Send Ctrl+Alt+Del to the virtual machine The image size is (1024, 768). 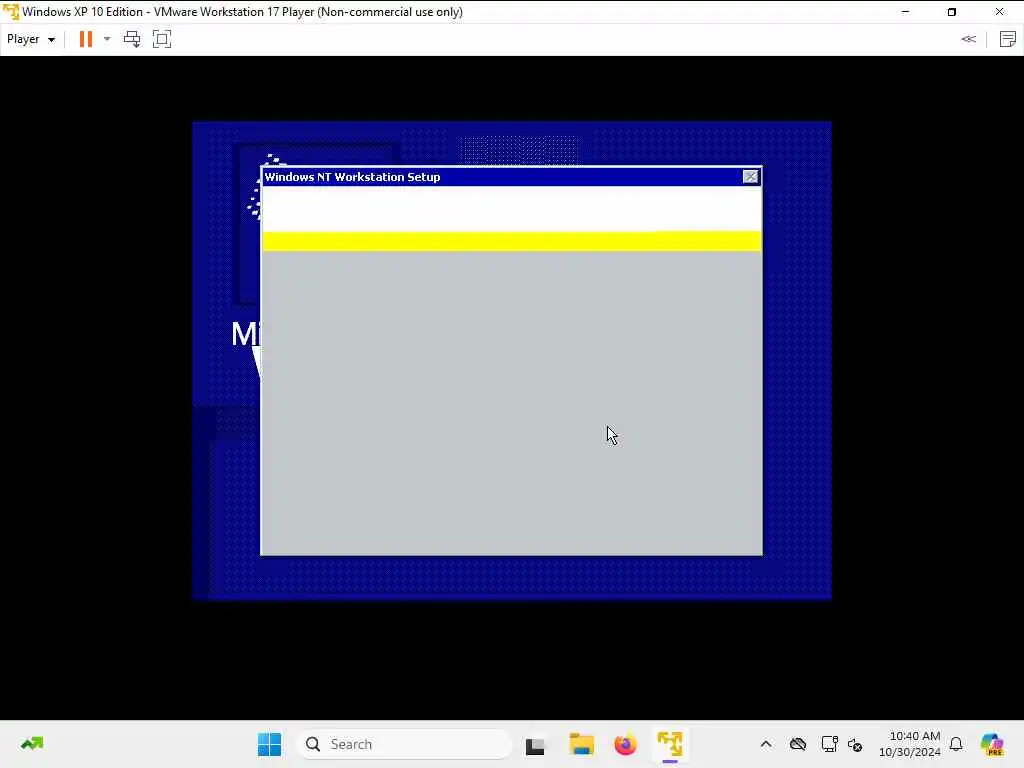coord(132,39)
